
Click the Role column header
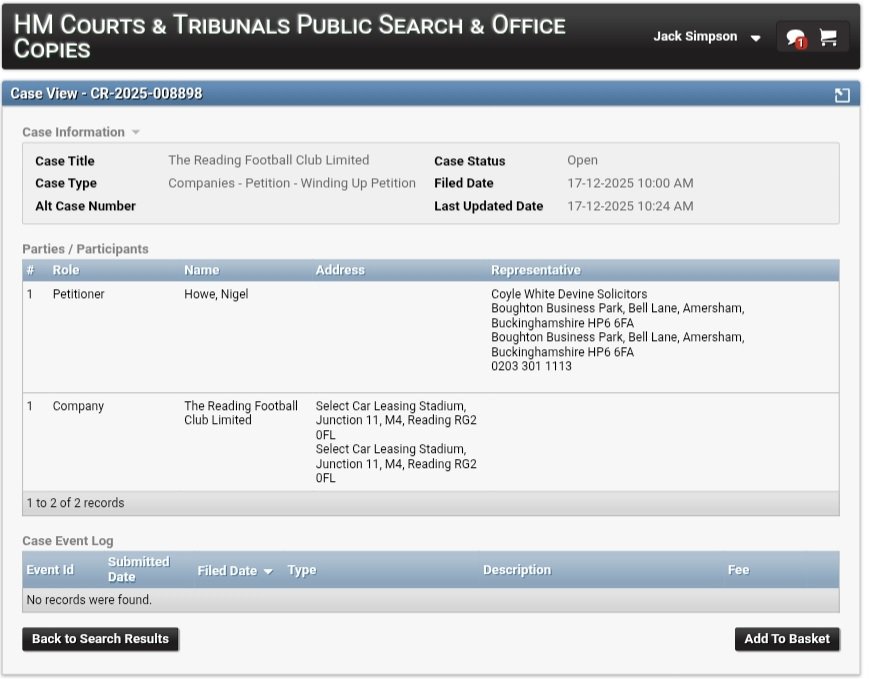tap(65, 270)
